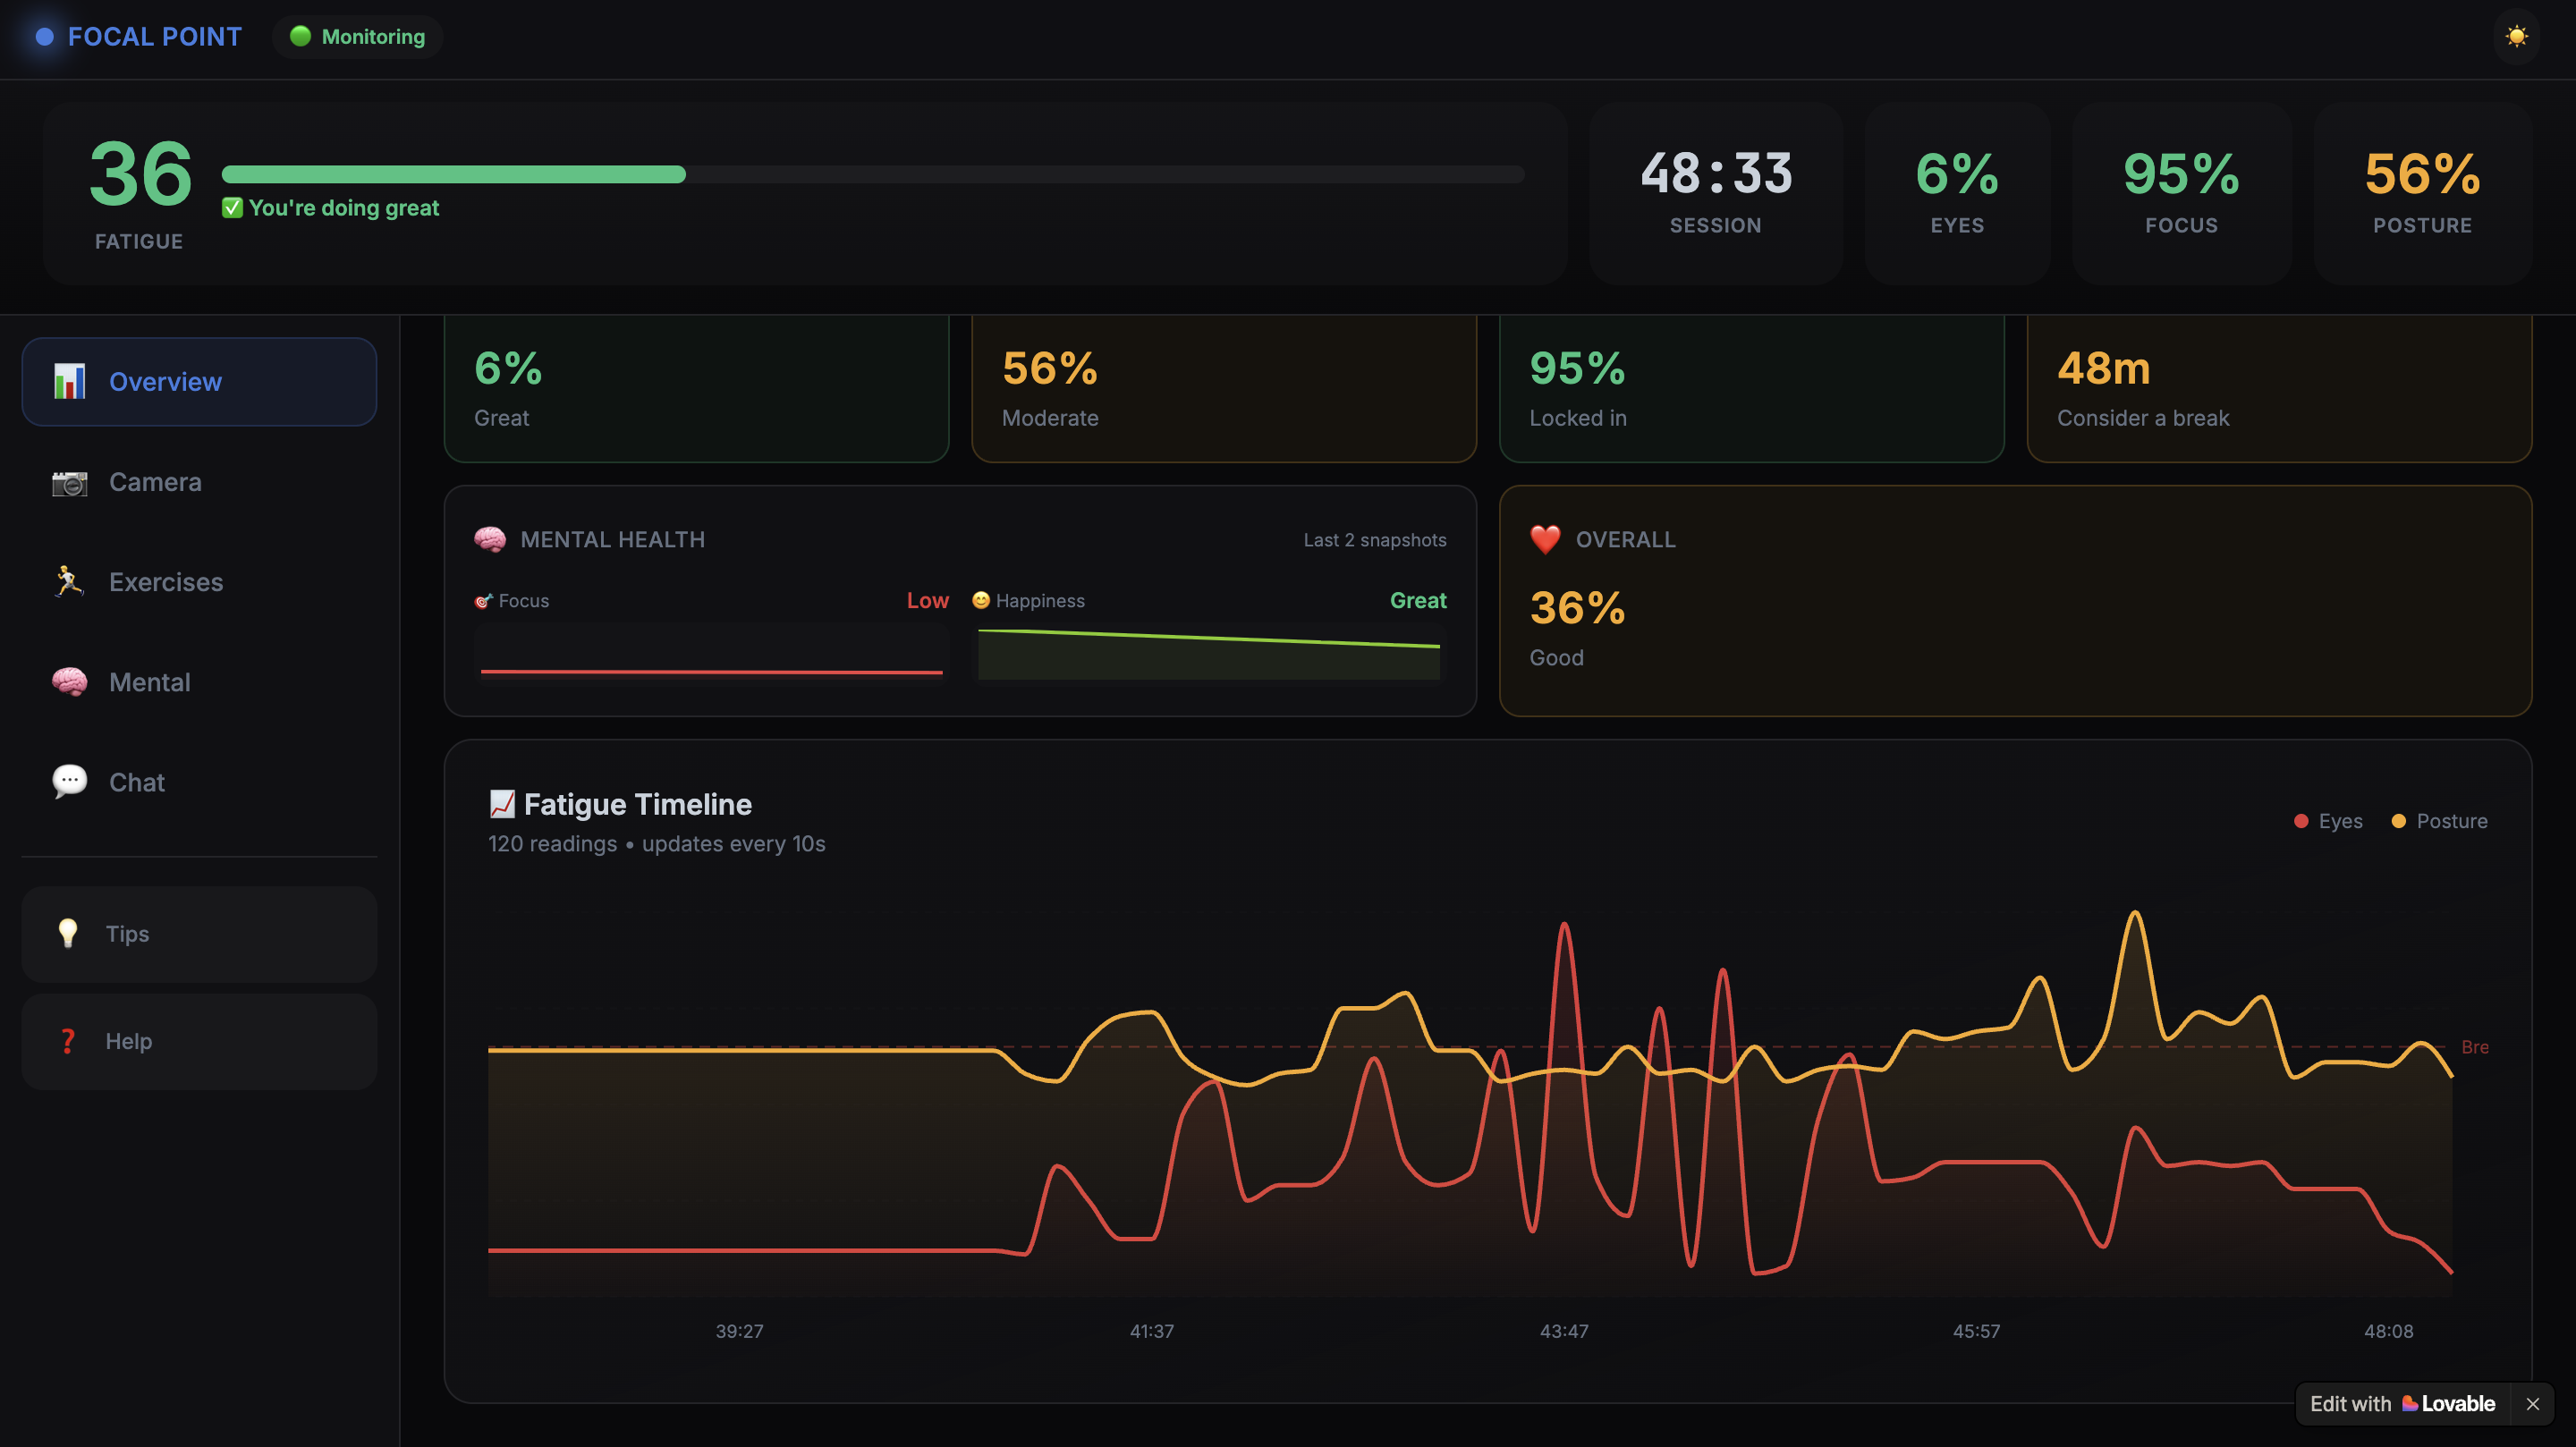Click the fatigue progress bar
The image size is (2576, 1447).
click(x=872, y=174)
